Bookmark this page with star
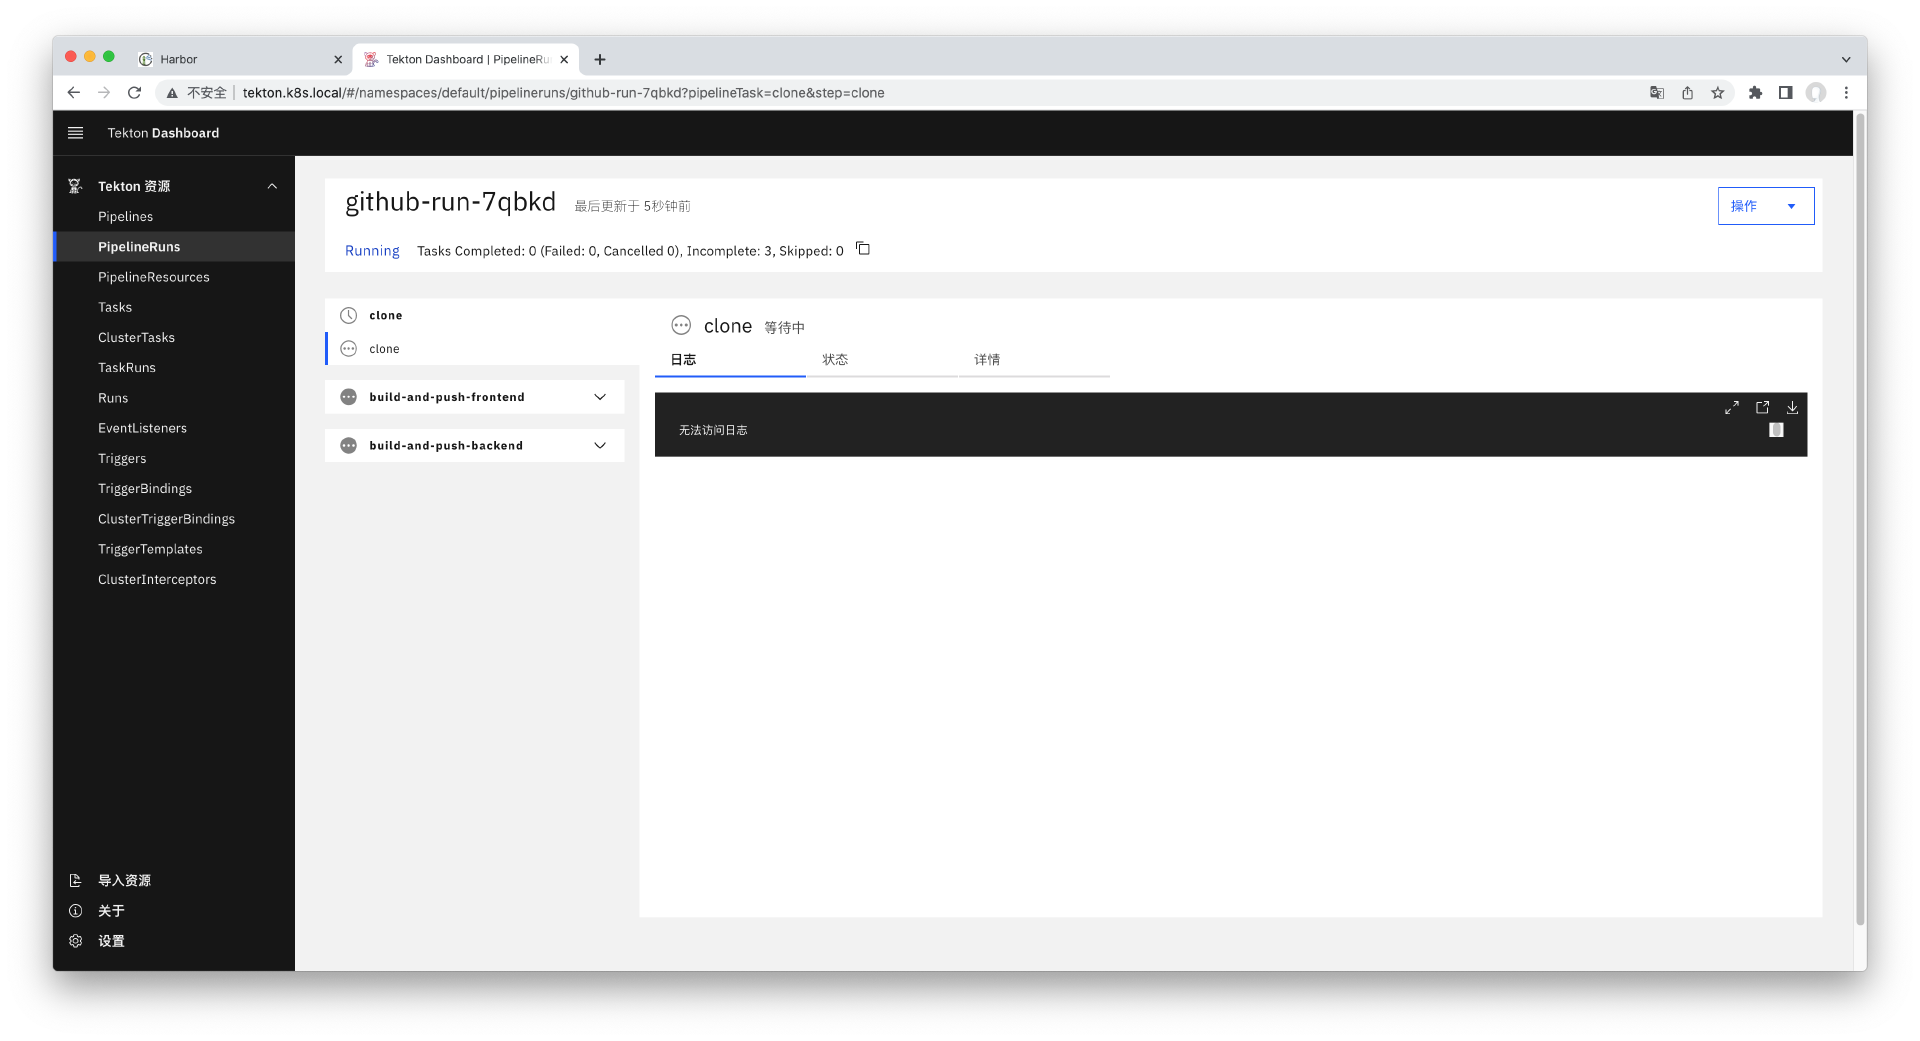Image resolution: width=1920 pixels, height=1041 pixels. pos(1718,93)
